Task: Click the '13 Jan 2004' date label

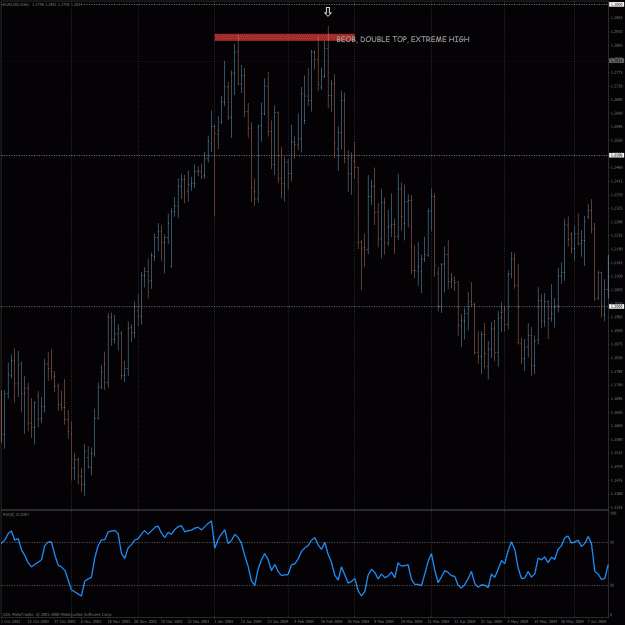Action: pos(251,621)
